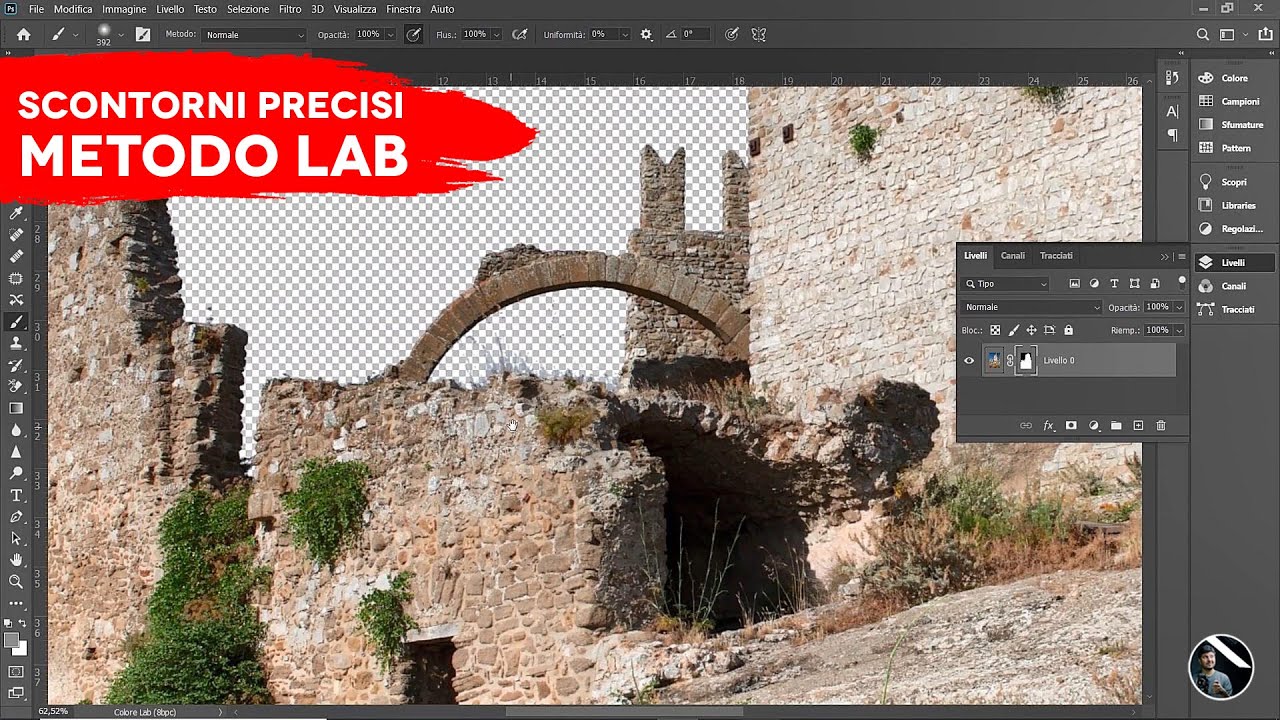Click the Home button in options bar
Image resolution: width=1280 pixels, height=720 pixels.
[23, 34]
